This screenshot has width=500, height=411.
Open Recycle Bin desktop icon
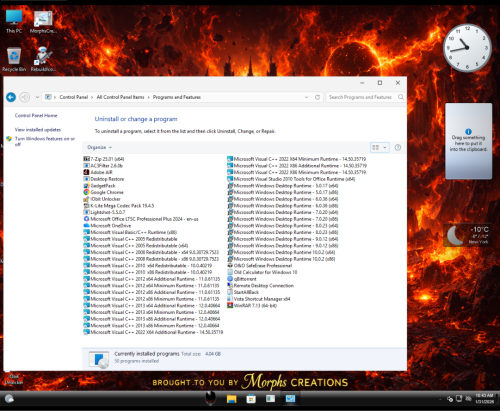point(14,59)
